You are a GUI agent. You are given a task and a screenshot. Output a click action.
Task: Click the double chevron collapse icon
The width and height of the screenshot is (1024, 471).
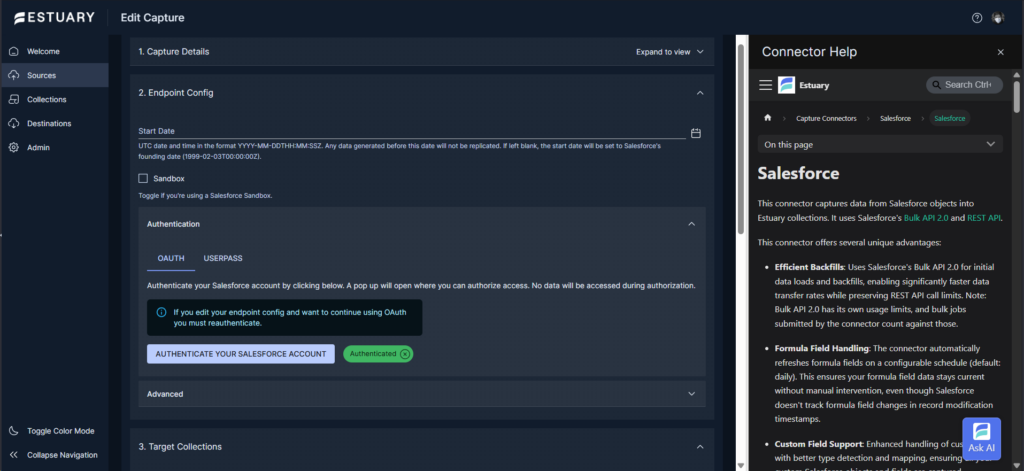[14, 455]
